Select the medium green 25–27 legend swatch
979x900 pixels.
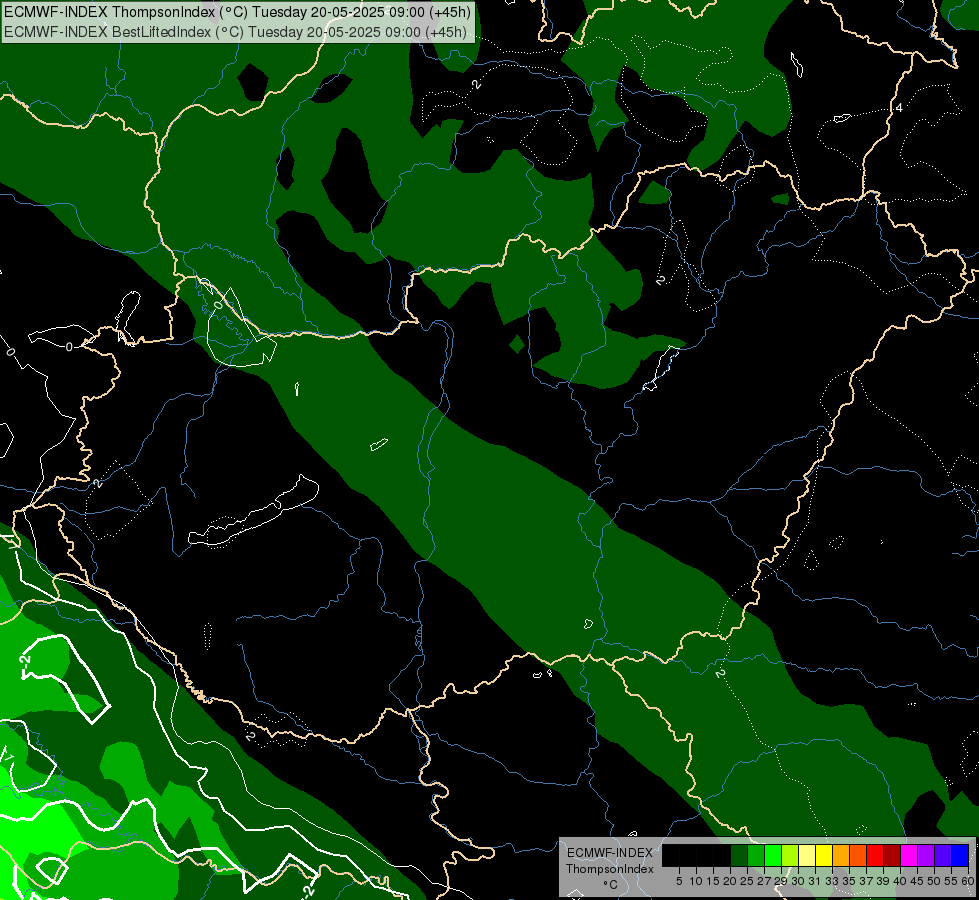(x=756, y=855)
